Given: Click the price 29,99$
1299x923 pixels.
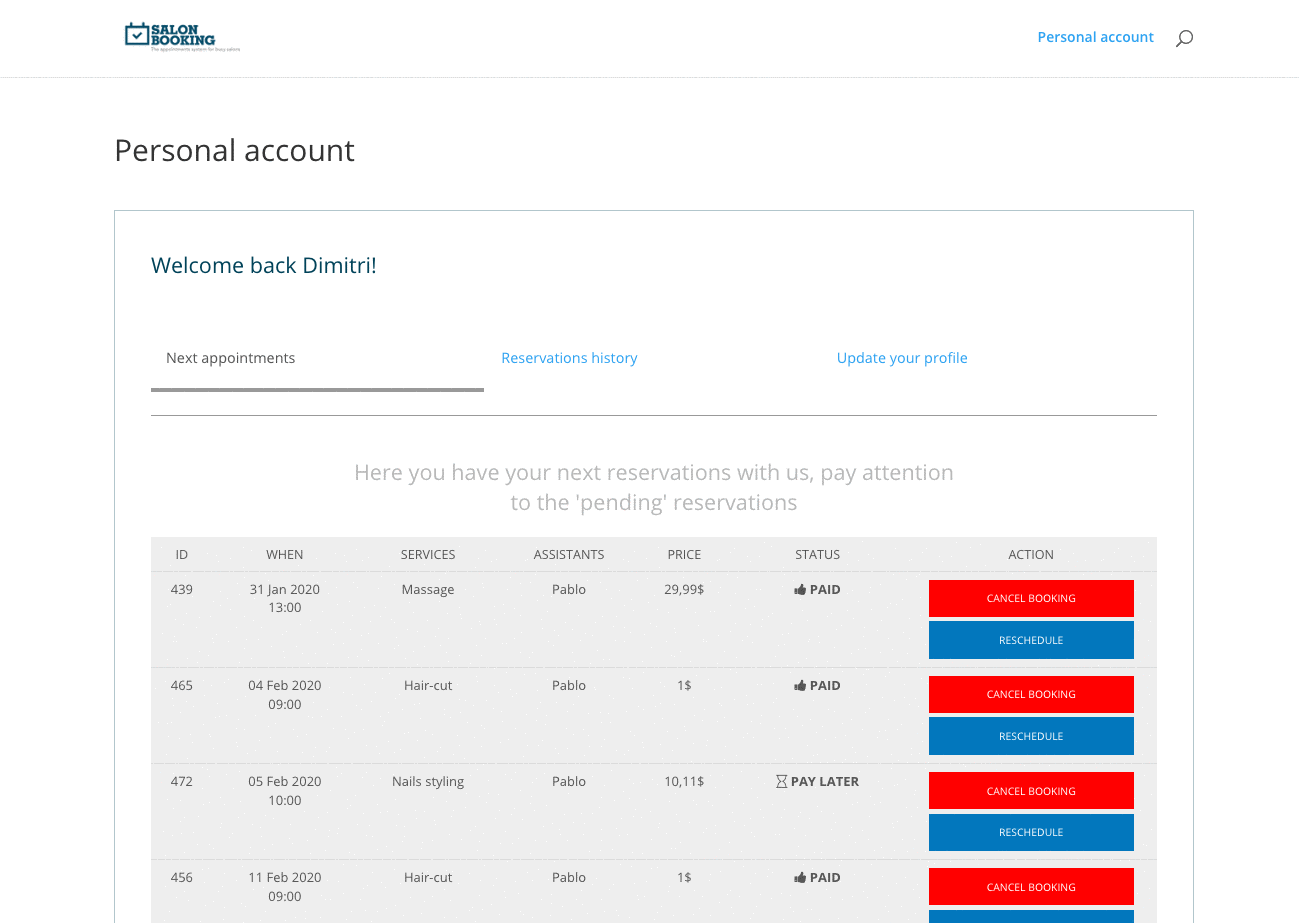Looking at the screenshot, I should click(x=684, y=589).
